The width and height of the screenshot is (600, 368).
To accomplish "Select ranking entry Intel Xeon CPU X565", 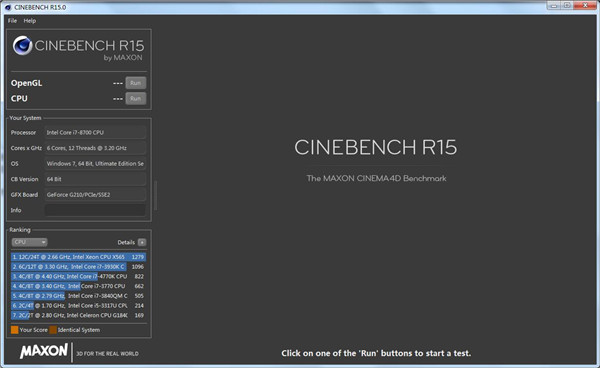I will (78, 257).
